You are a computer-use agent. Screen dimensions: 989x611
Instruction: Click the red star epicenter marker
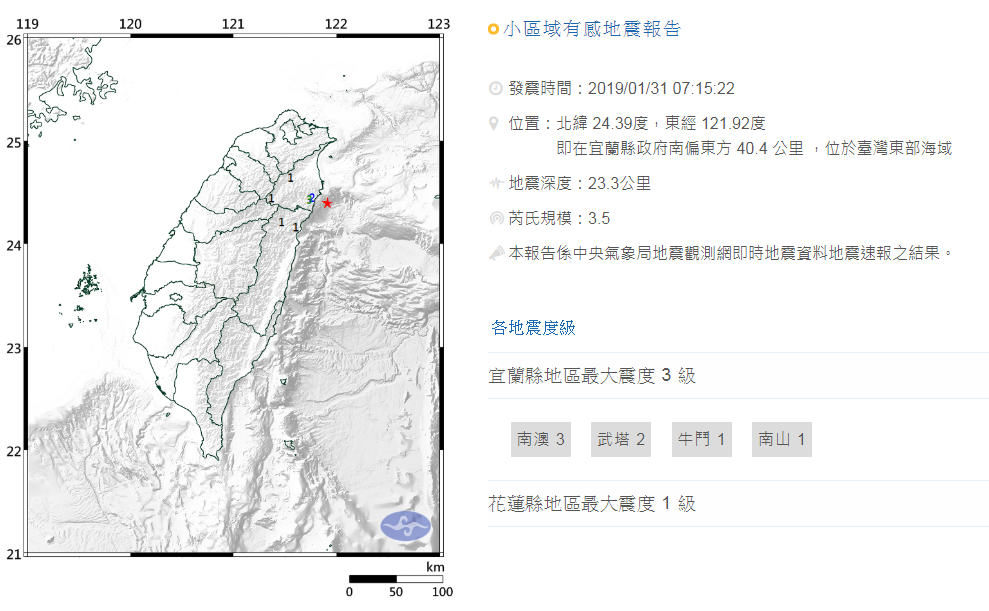[327, 203]
